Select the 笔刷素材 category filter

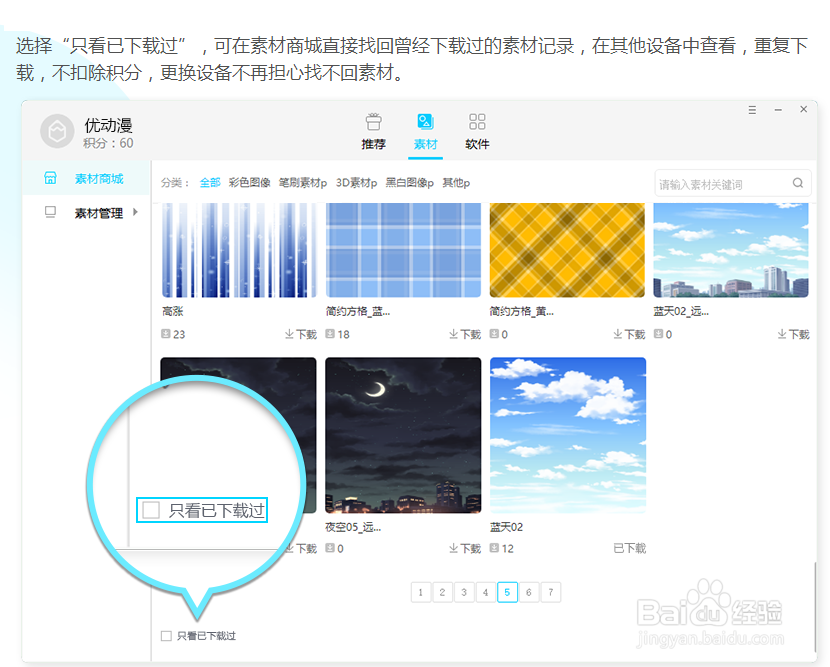303,183
